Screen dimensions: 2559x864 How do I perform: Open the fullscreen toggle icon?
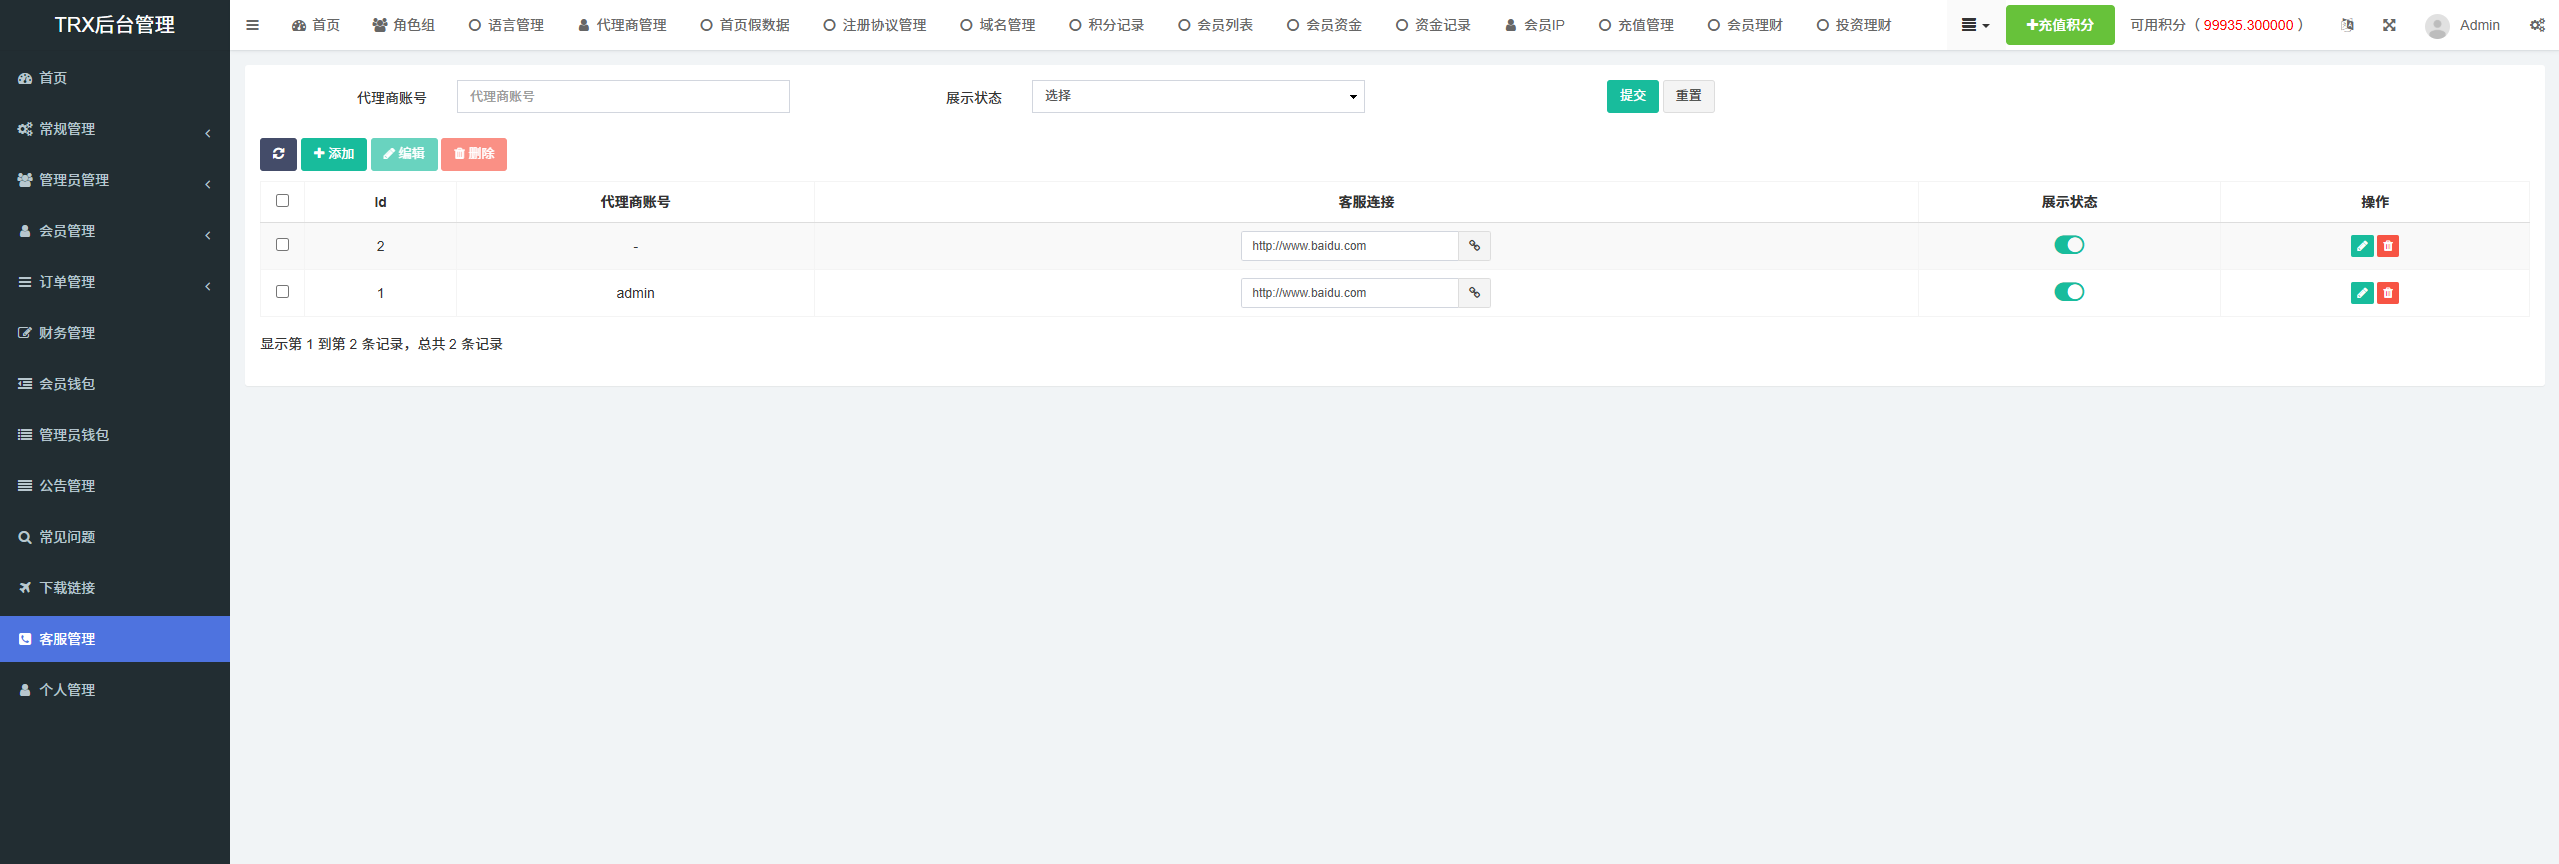click(2389, 25)
